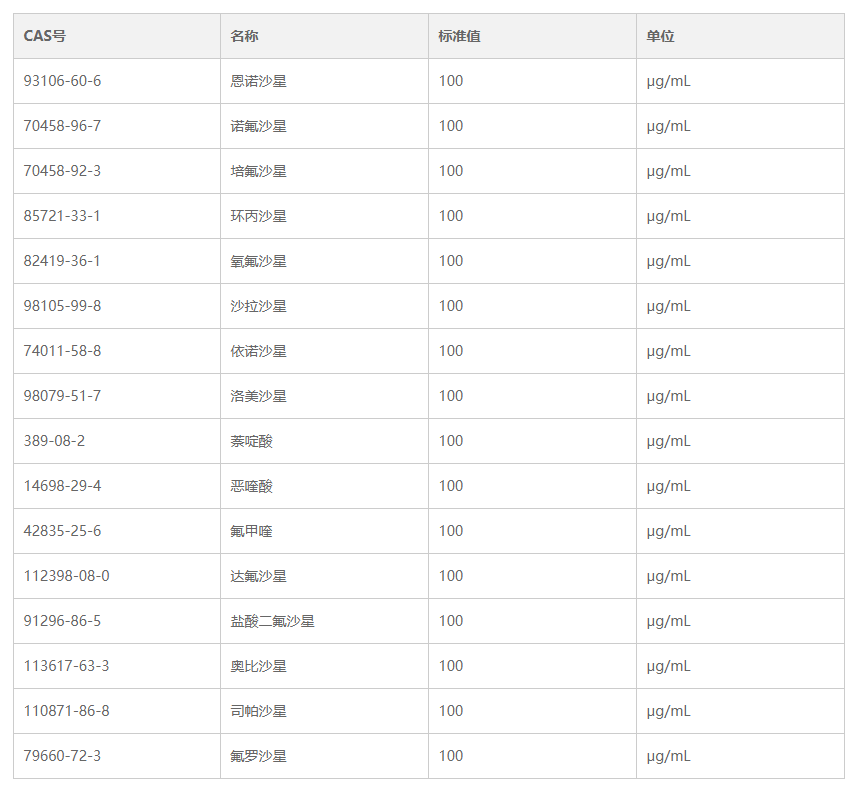
Task: Click the 标准值 column header
Action: 459,36
